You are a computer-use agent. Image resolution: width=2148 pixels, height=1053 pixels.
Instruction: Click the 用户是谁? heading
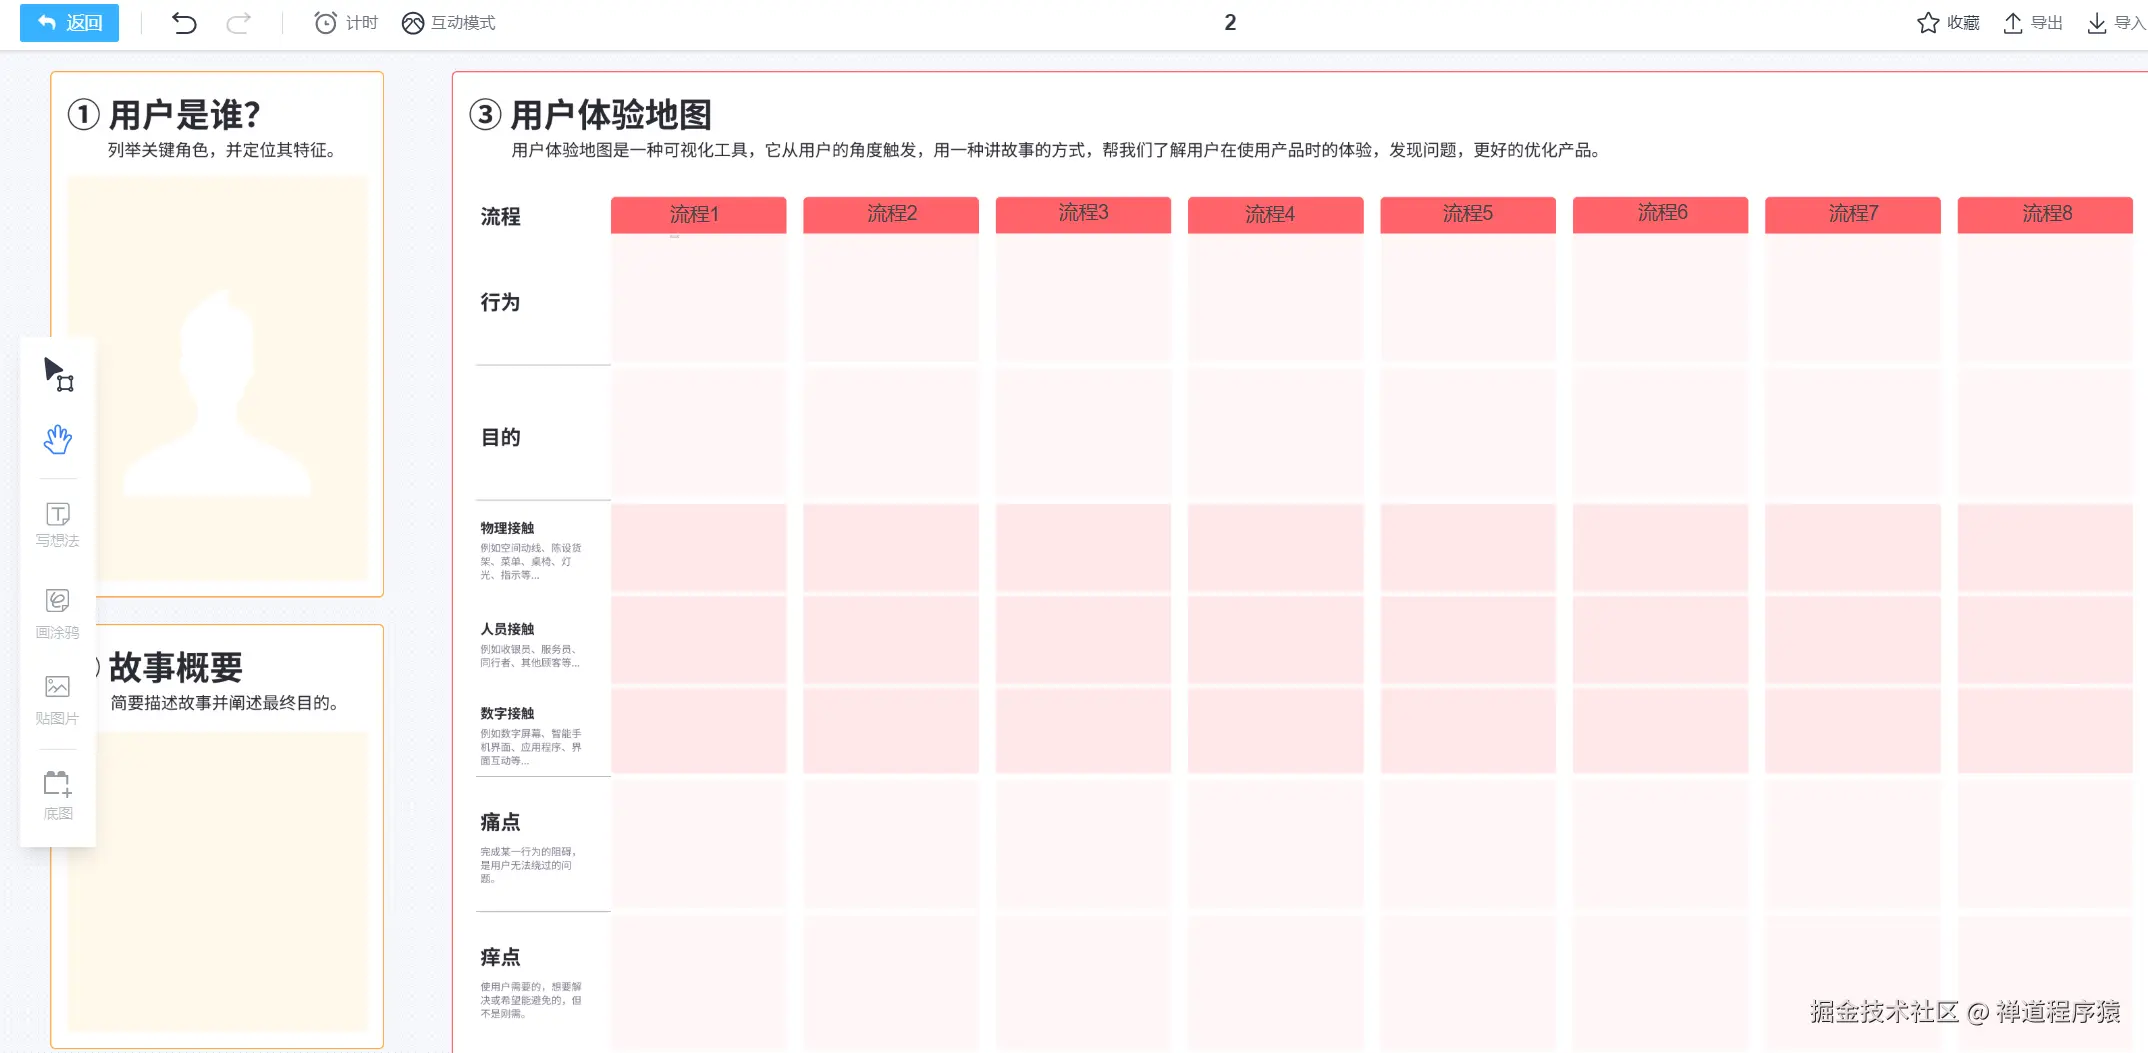click(184, 115)
